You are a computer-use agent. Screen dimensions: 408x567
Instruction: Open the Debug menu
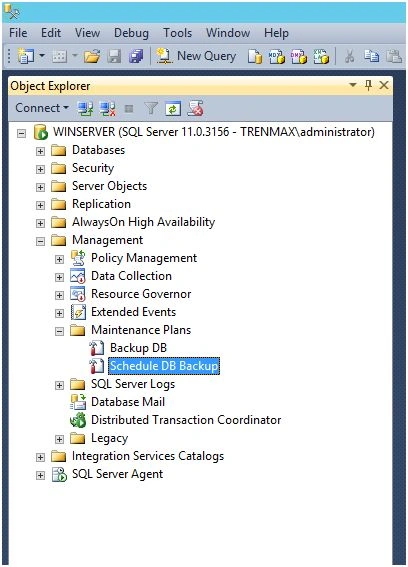(131, 33)
